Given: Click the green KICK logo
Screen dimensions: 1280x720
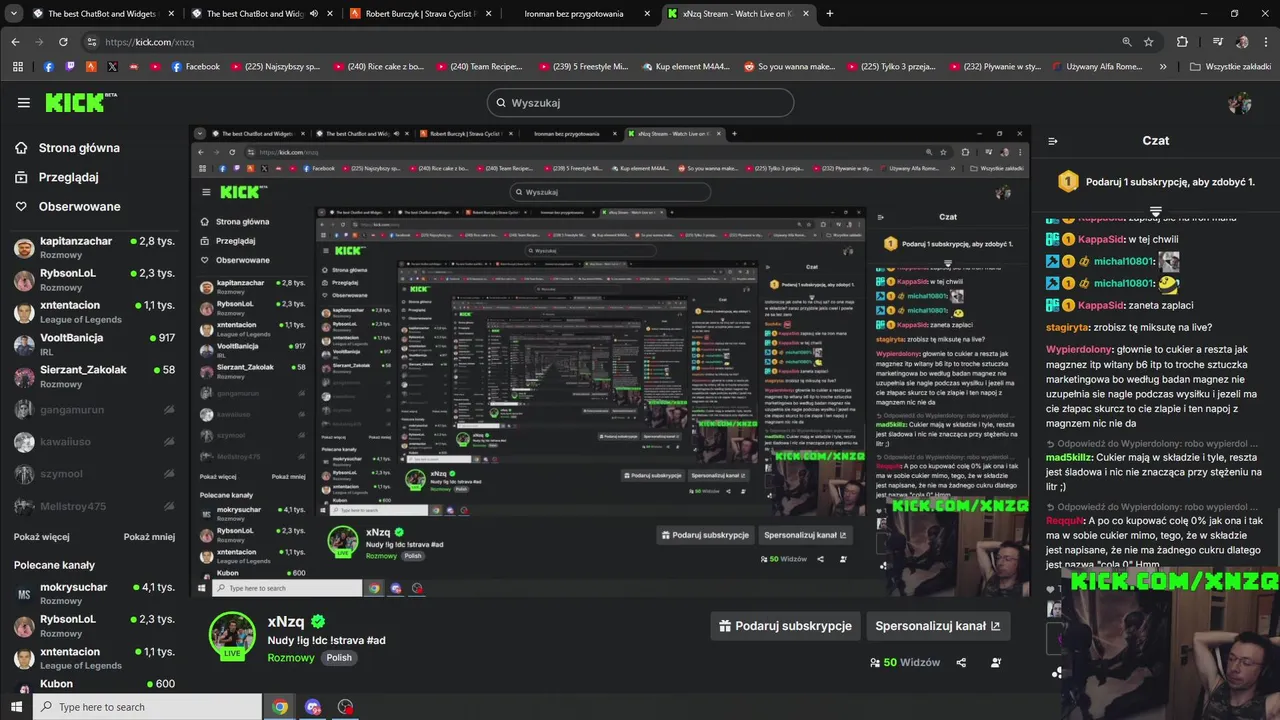Looking at the screenshot, I should tap(81, 102).
